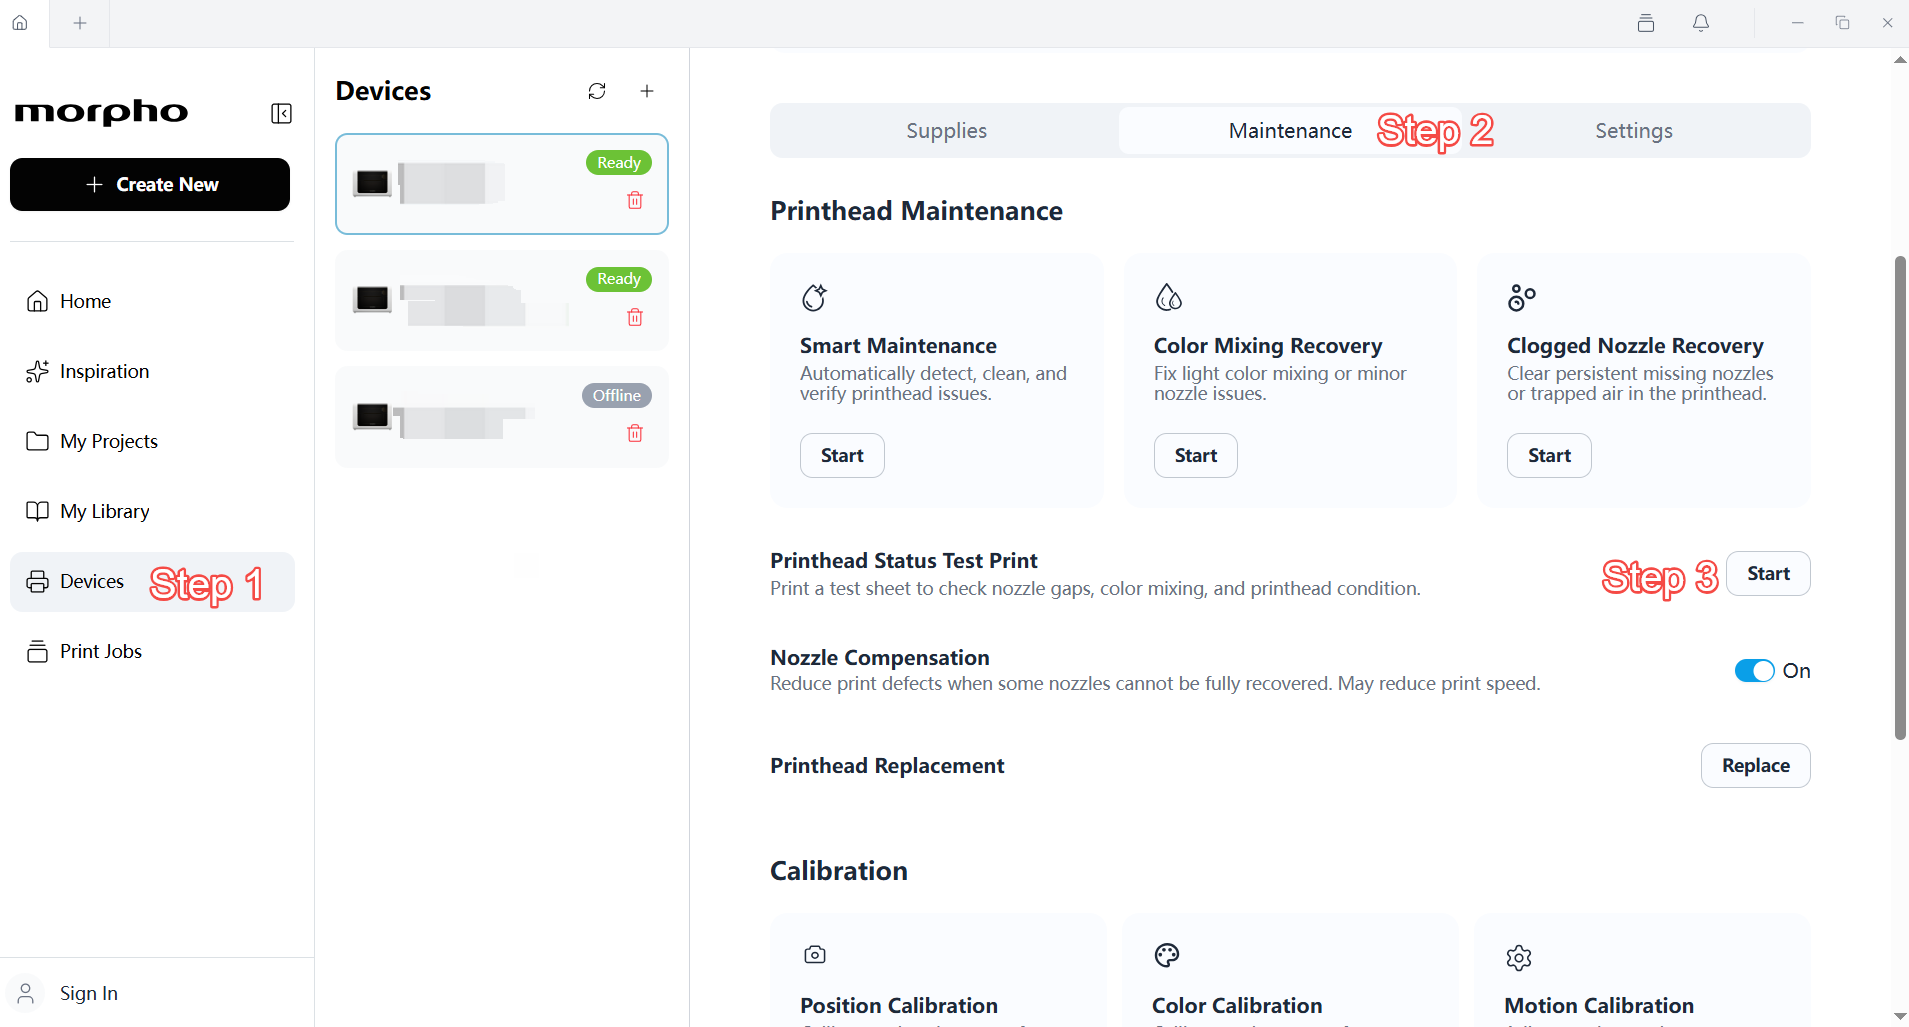Switch to the Settings tab
Viewport: 1909px width, 1027px height.
pos(1634,131)
